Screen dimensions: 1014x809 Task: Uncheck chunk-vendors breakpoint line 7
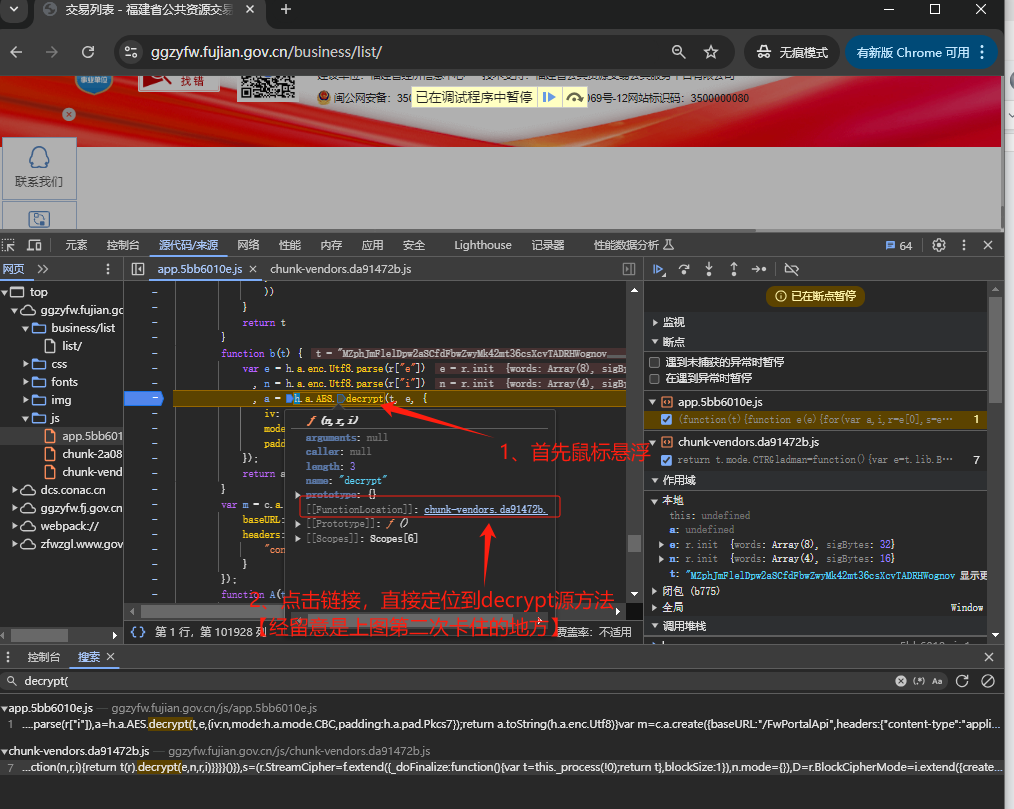point(666,460)
